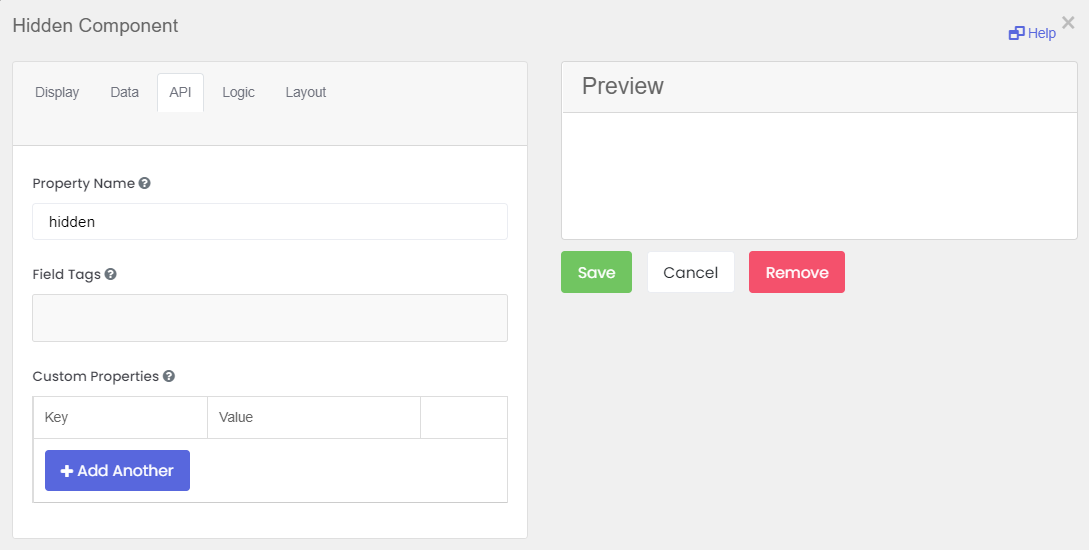Image resolution: width=1089 pixels, height=550 pixels.
Task: Click into the Field Tags input box
Action: [270, 318]
